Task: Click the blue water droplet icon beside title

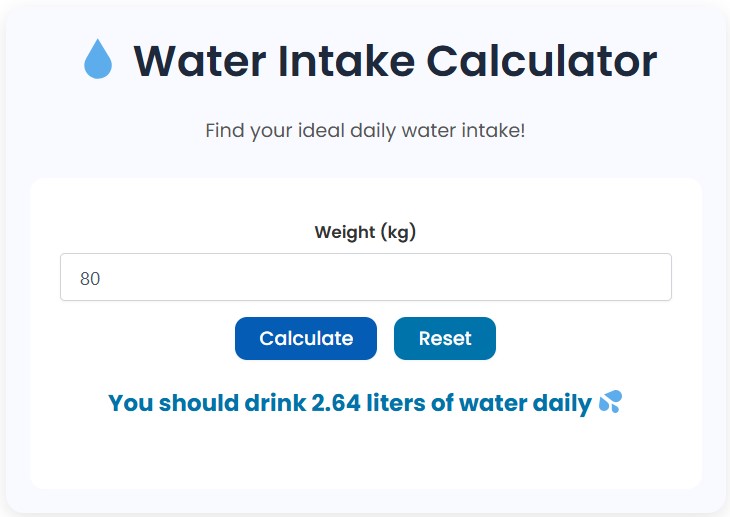Action: [x=98, y=60]
